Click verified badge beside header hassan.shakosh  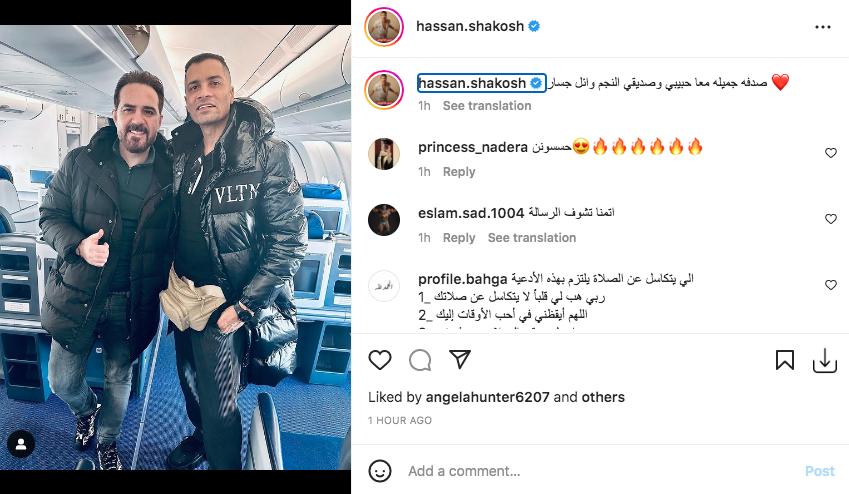[x=534, y=26]
